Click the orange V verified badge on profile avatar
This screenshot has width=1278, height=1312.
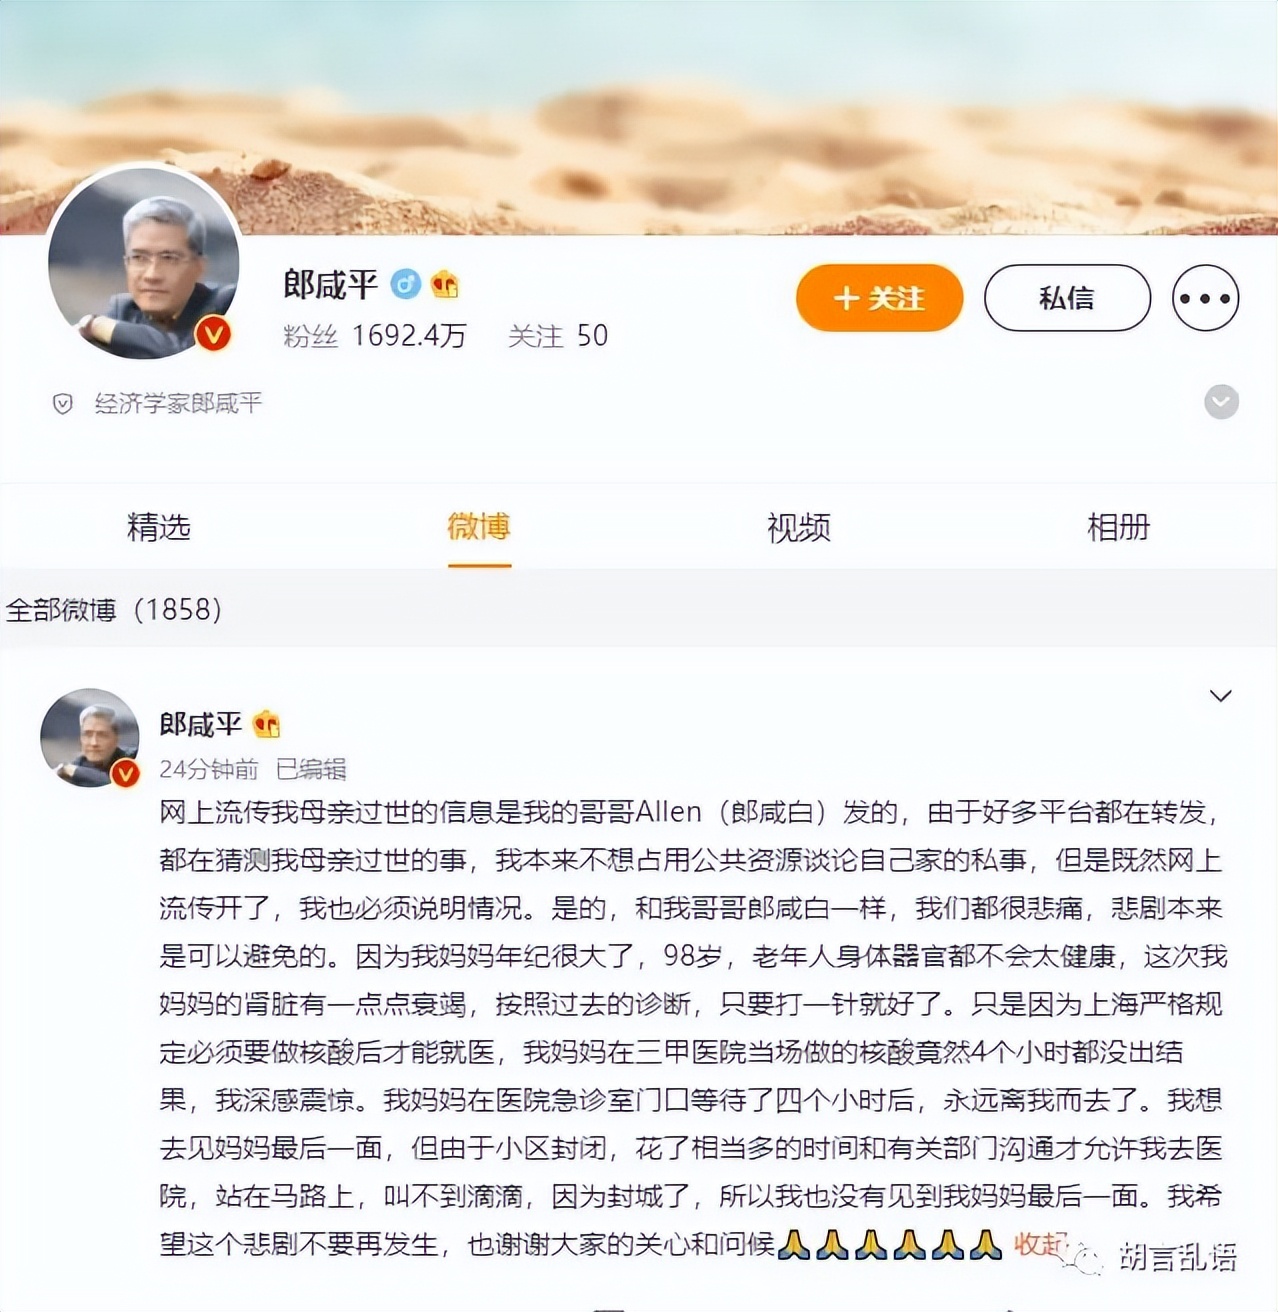coord(213,333)
